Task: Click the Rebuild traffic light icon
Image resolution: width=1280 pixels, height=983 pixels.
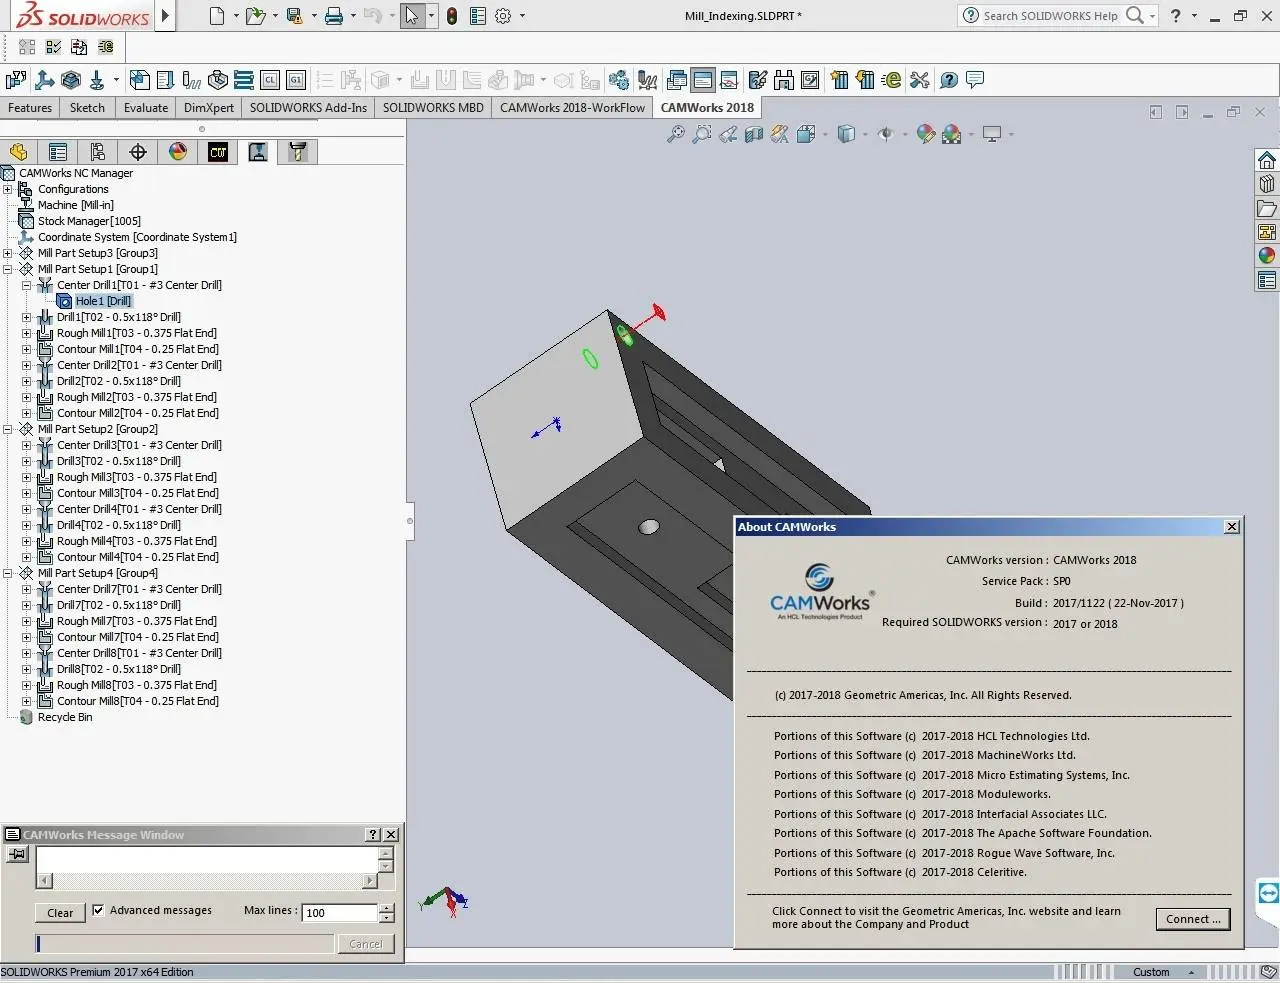Action: (x=452, y=16)
